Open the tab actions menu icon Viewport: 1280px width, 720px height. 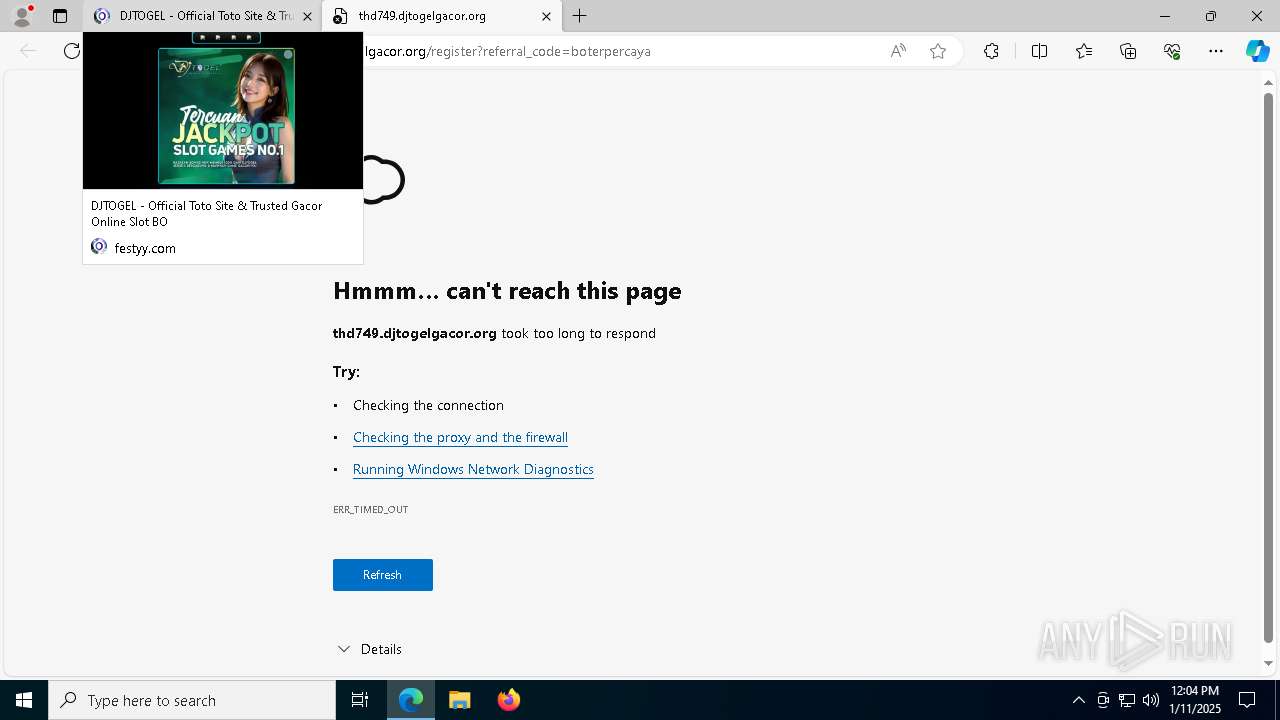pos(60,16)
